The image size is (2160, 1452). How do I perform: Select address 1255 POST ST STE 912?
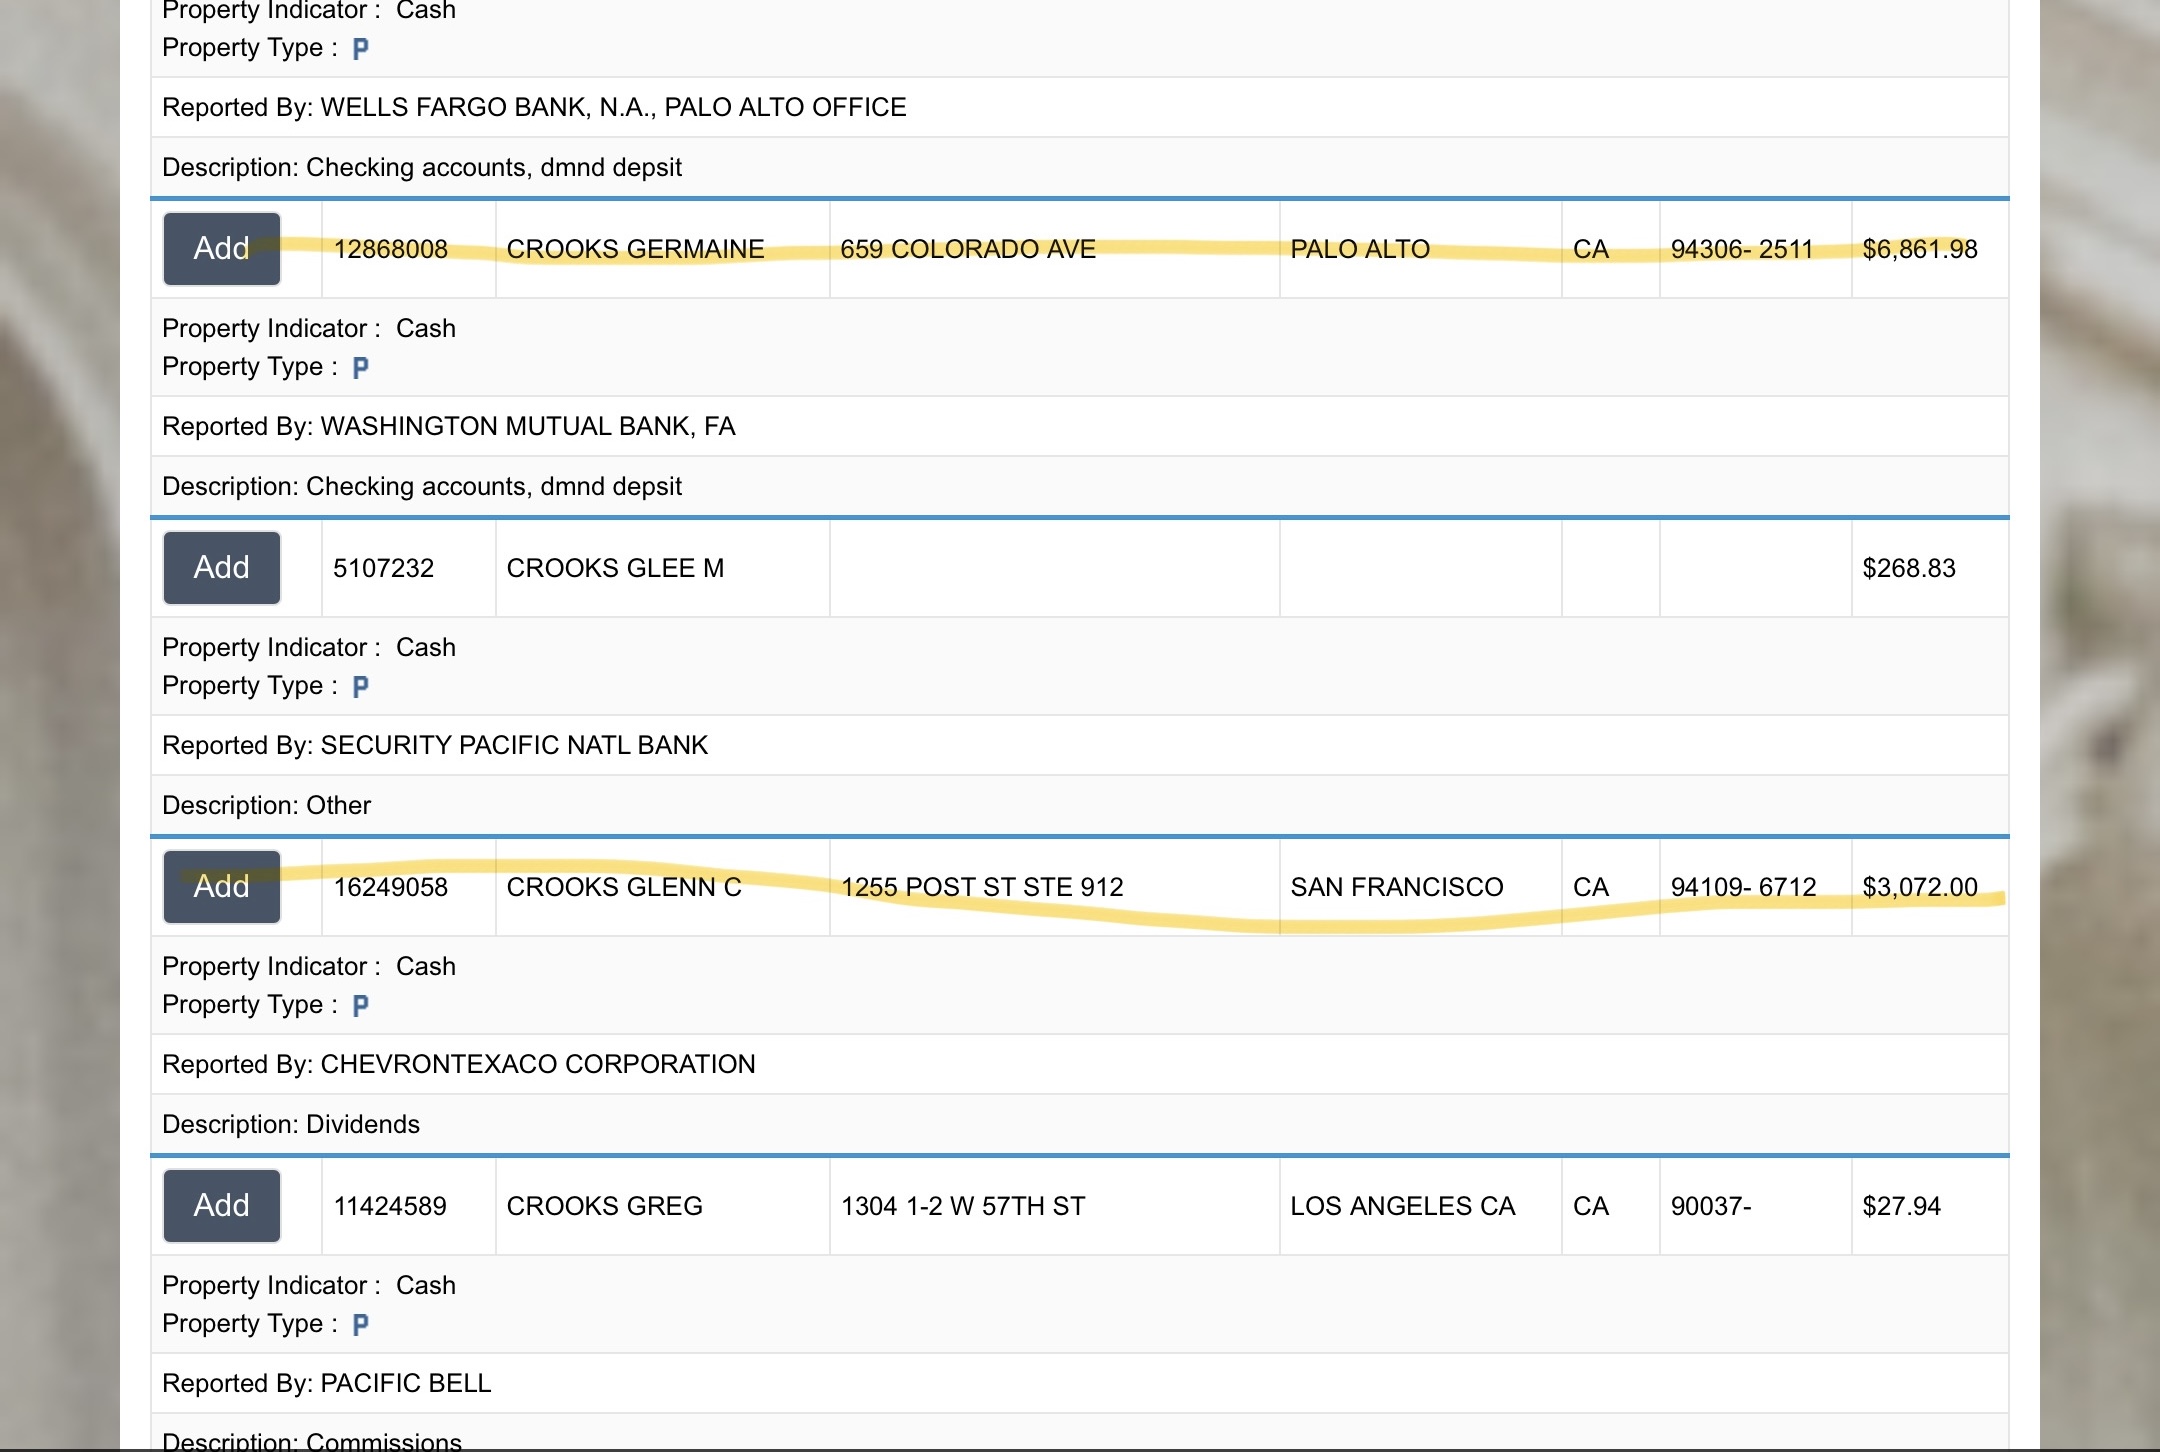982,887
